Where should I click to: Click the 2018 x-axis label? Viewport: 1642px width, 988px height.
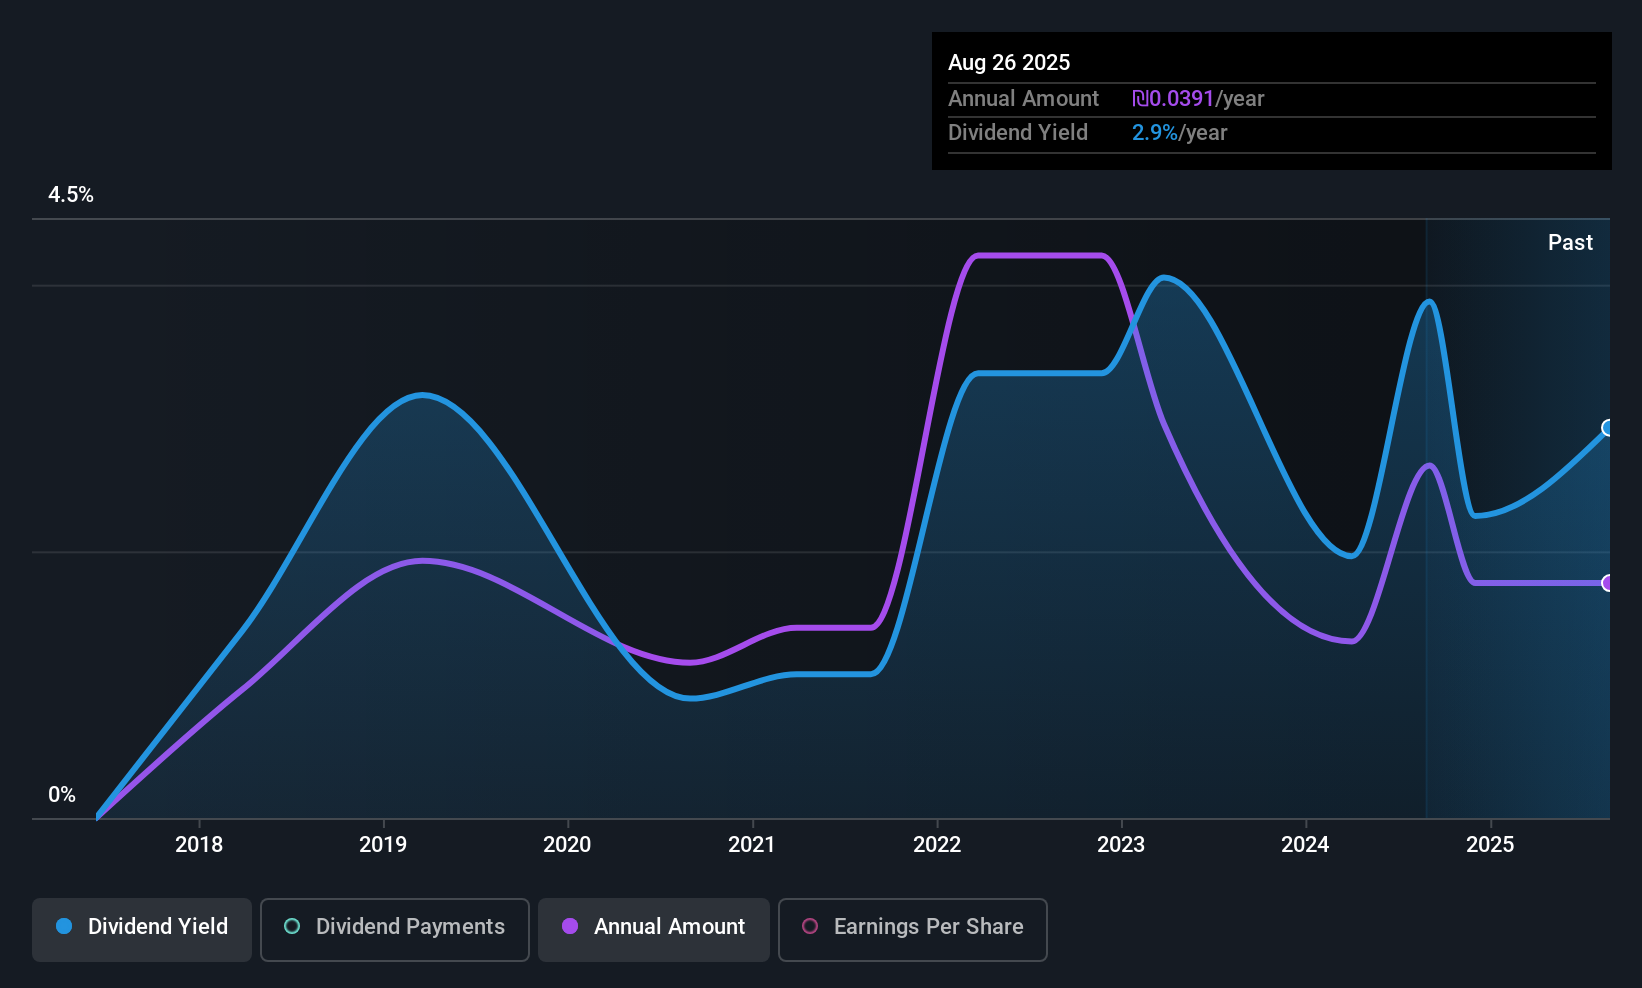point(199,844)
